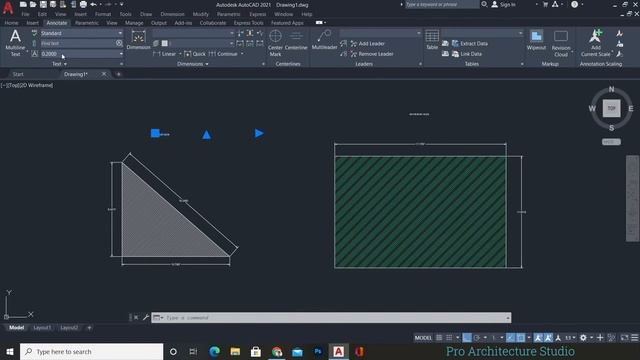Insert a Center Mark
The width and height of the screenshot is (640, 360).
point(275,43)
